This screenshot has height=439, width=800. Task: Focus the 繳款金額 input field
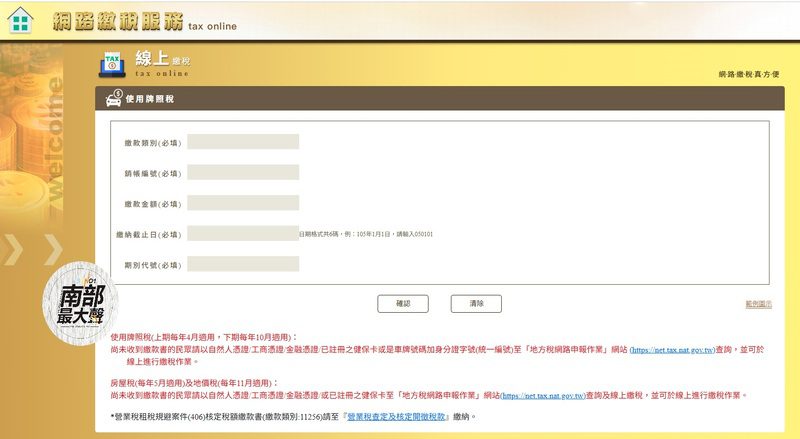pos(242,203)
